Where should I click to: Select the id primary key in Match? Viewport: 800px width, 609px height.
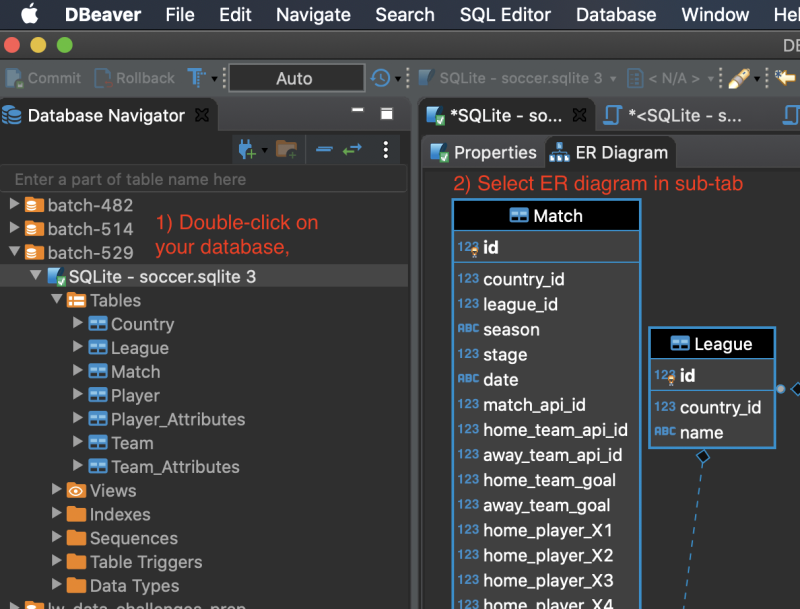coord(546,247)
